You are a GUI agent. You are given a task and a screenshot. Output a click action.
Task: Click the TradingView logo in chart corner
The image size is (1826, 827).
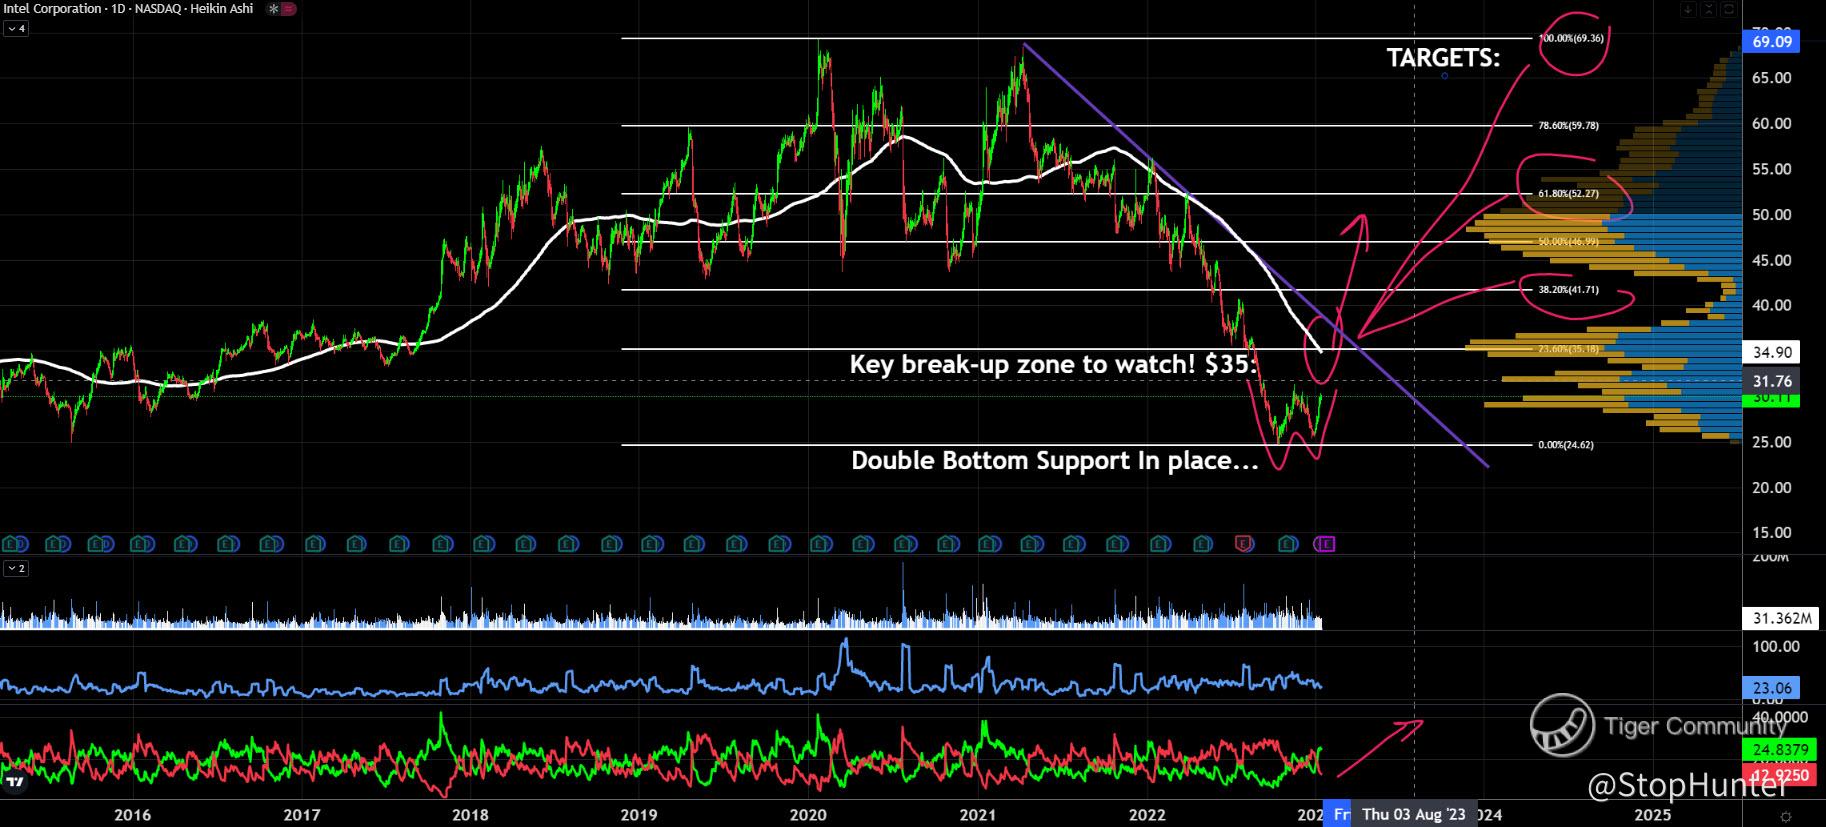click(14, 782)
